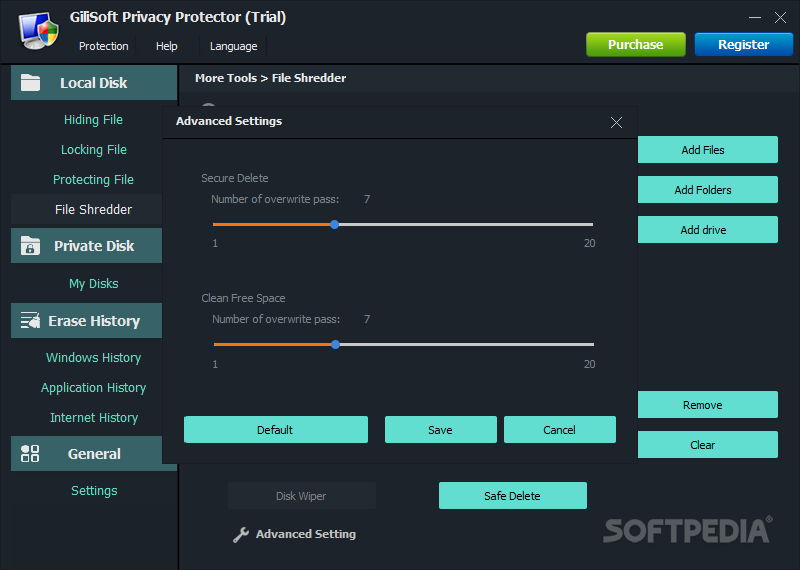Click the green Purchase button

(636, 44)
